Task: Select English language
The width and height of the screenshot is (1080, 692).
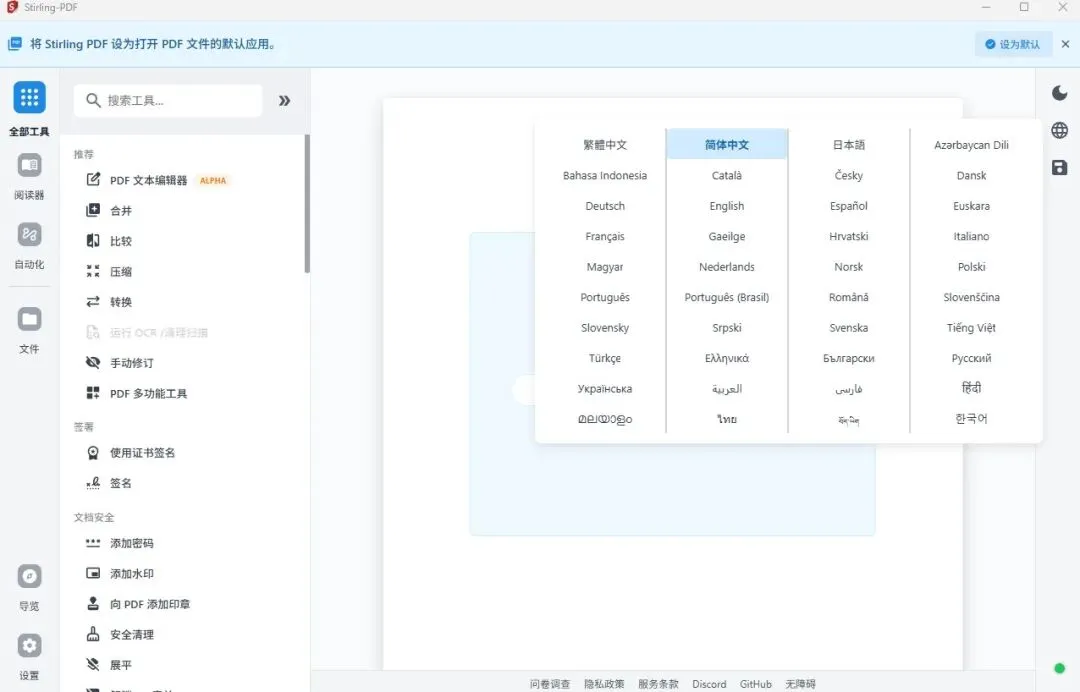Action: click(727, 206)
